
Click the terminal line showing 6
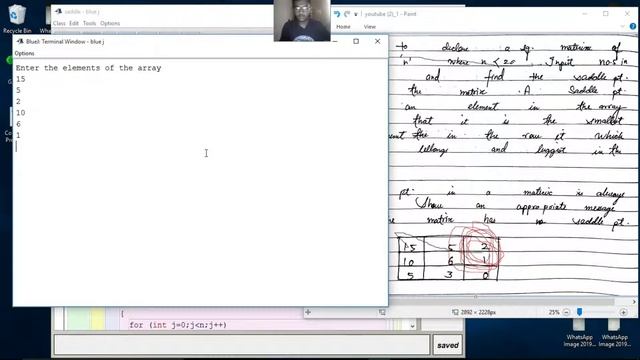[18, 124]
